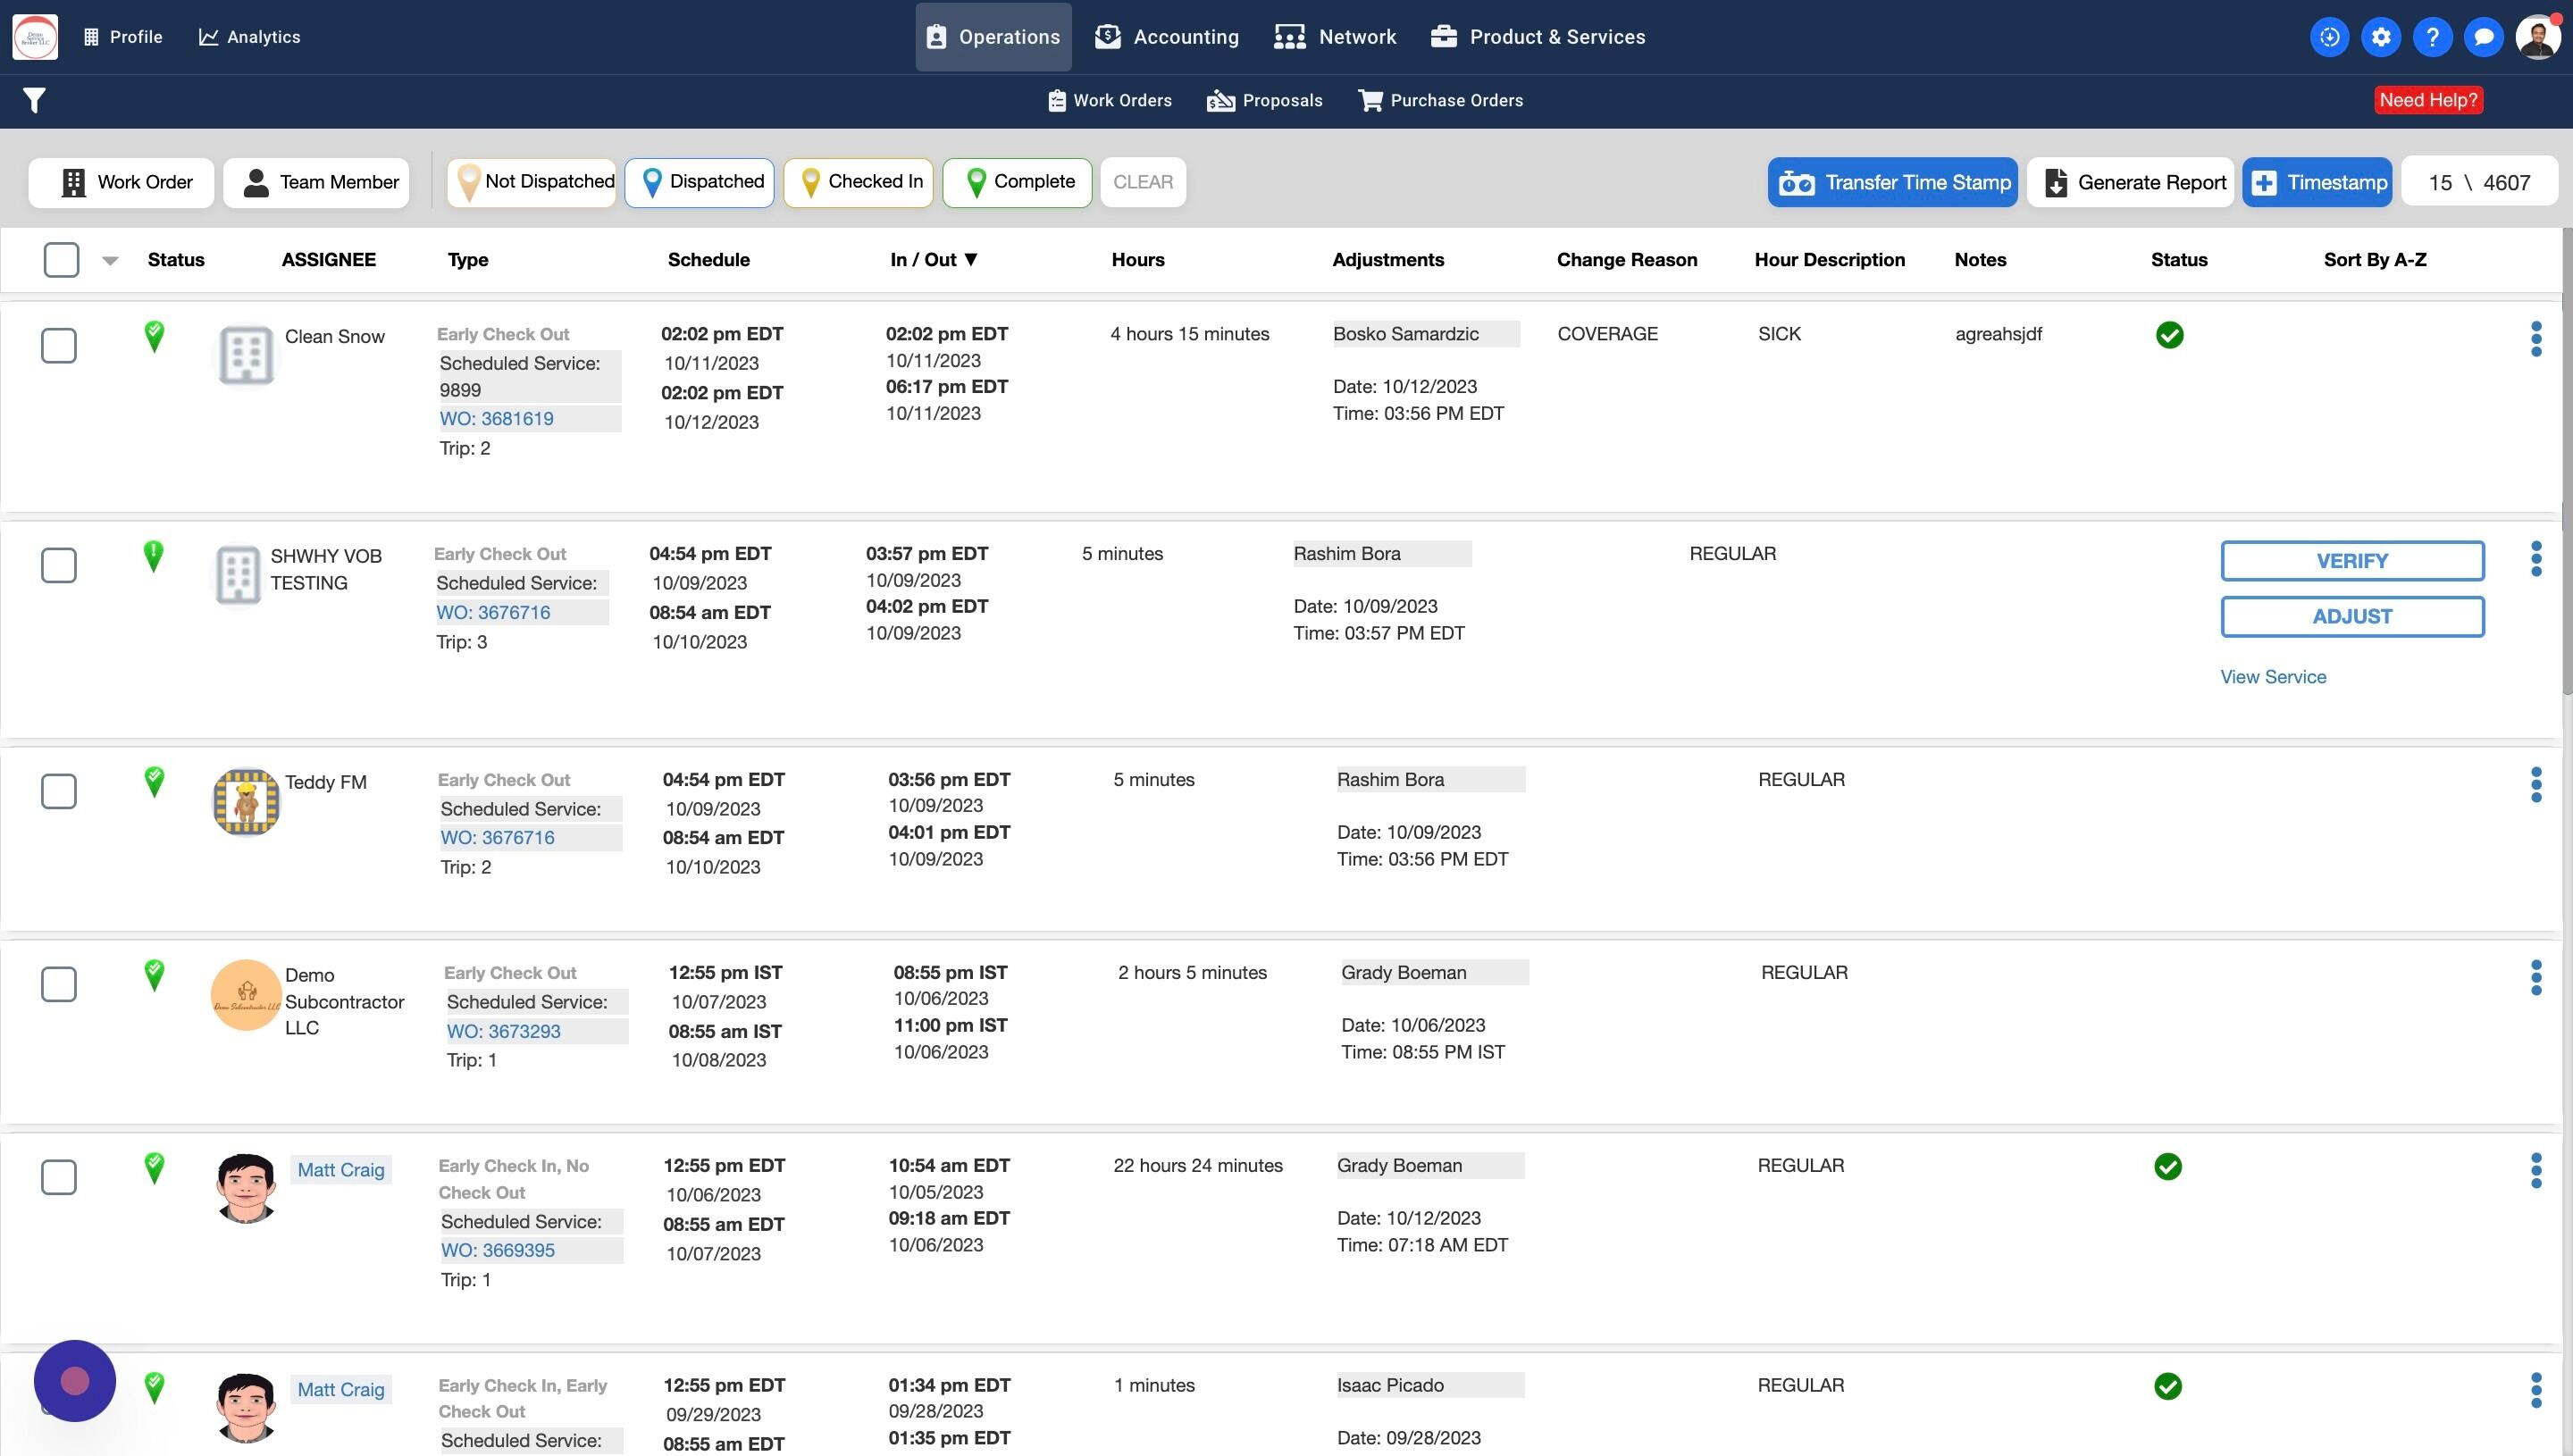Toggle the select-all header checkbox

tap(61, 260)
